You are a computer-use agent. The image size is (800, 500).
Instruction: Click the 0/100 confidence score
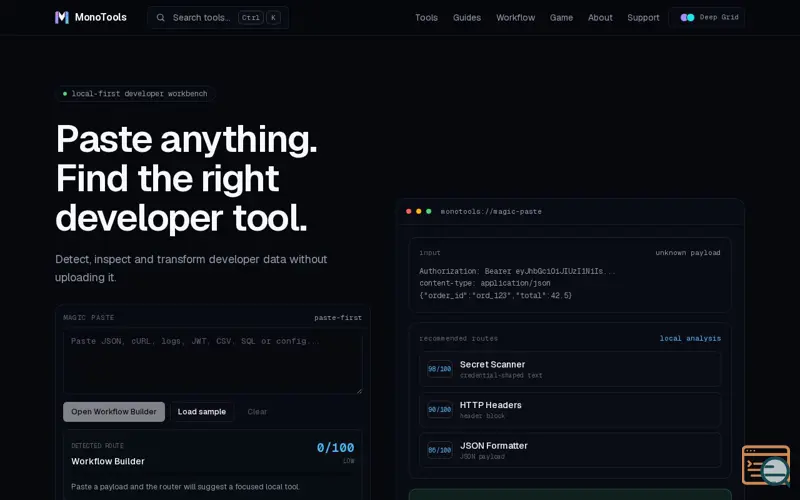point(335,447)
